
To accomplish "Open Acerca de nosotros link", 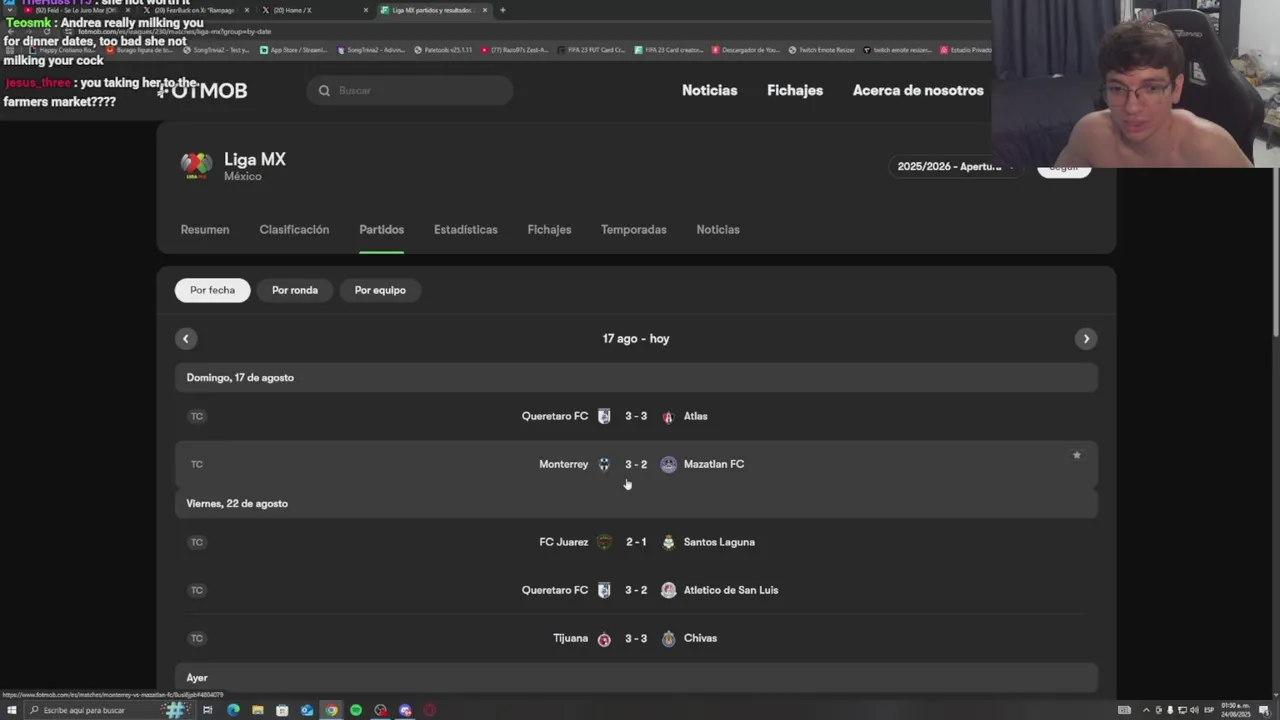I will tap(918, 90).
